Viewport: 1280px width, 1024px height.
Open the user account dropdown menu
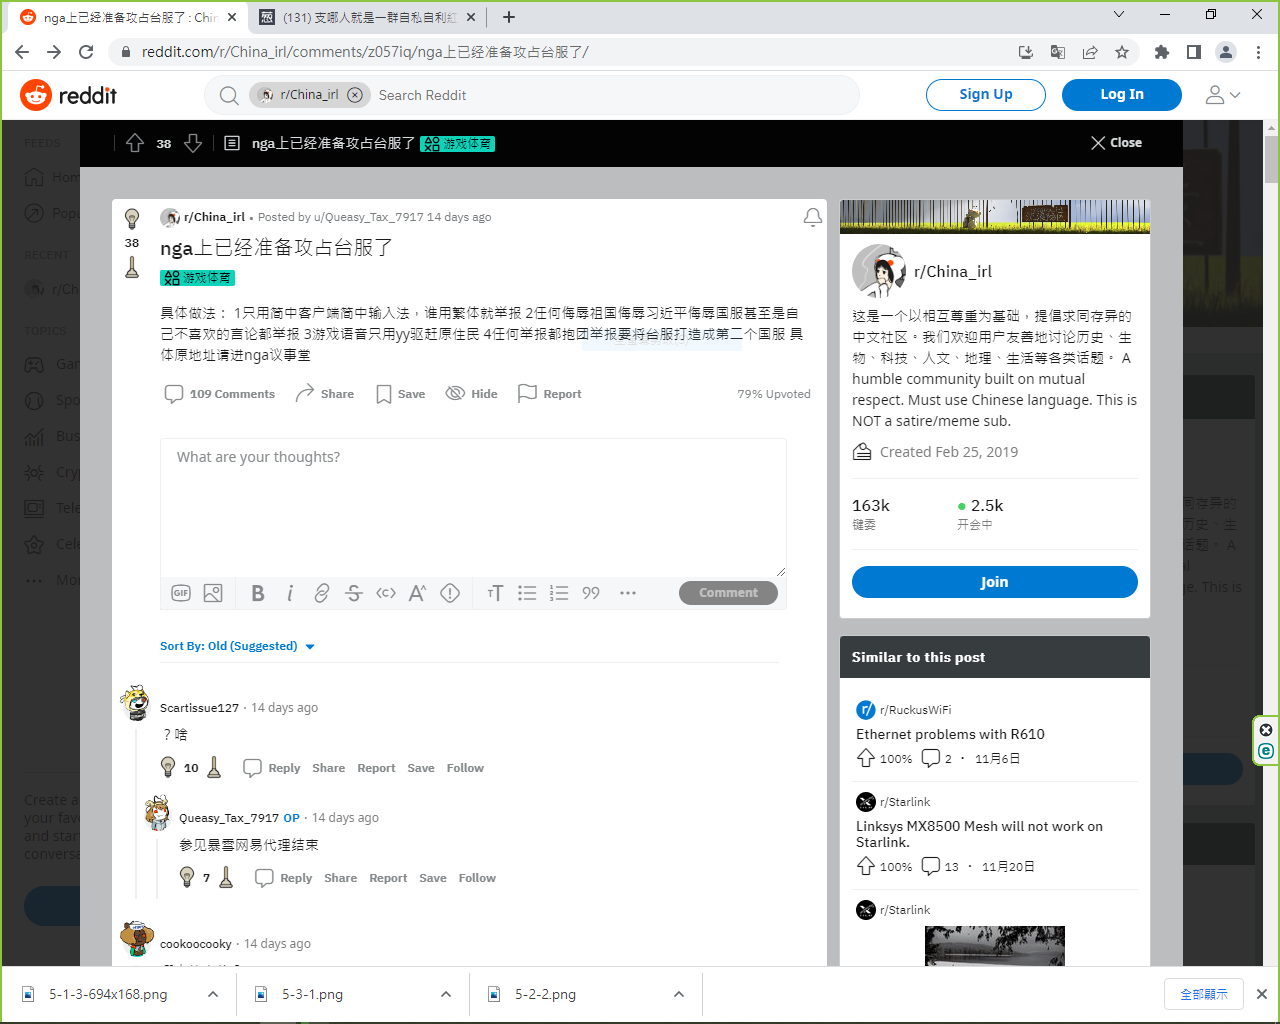[1223, 95]
